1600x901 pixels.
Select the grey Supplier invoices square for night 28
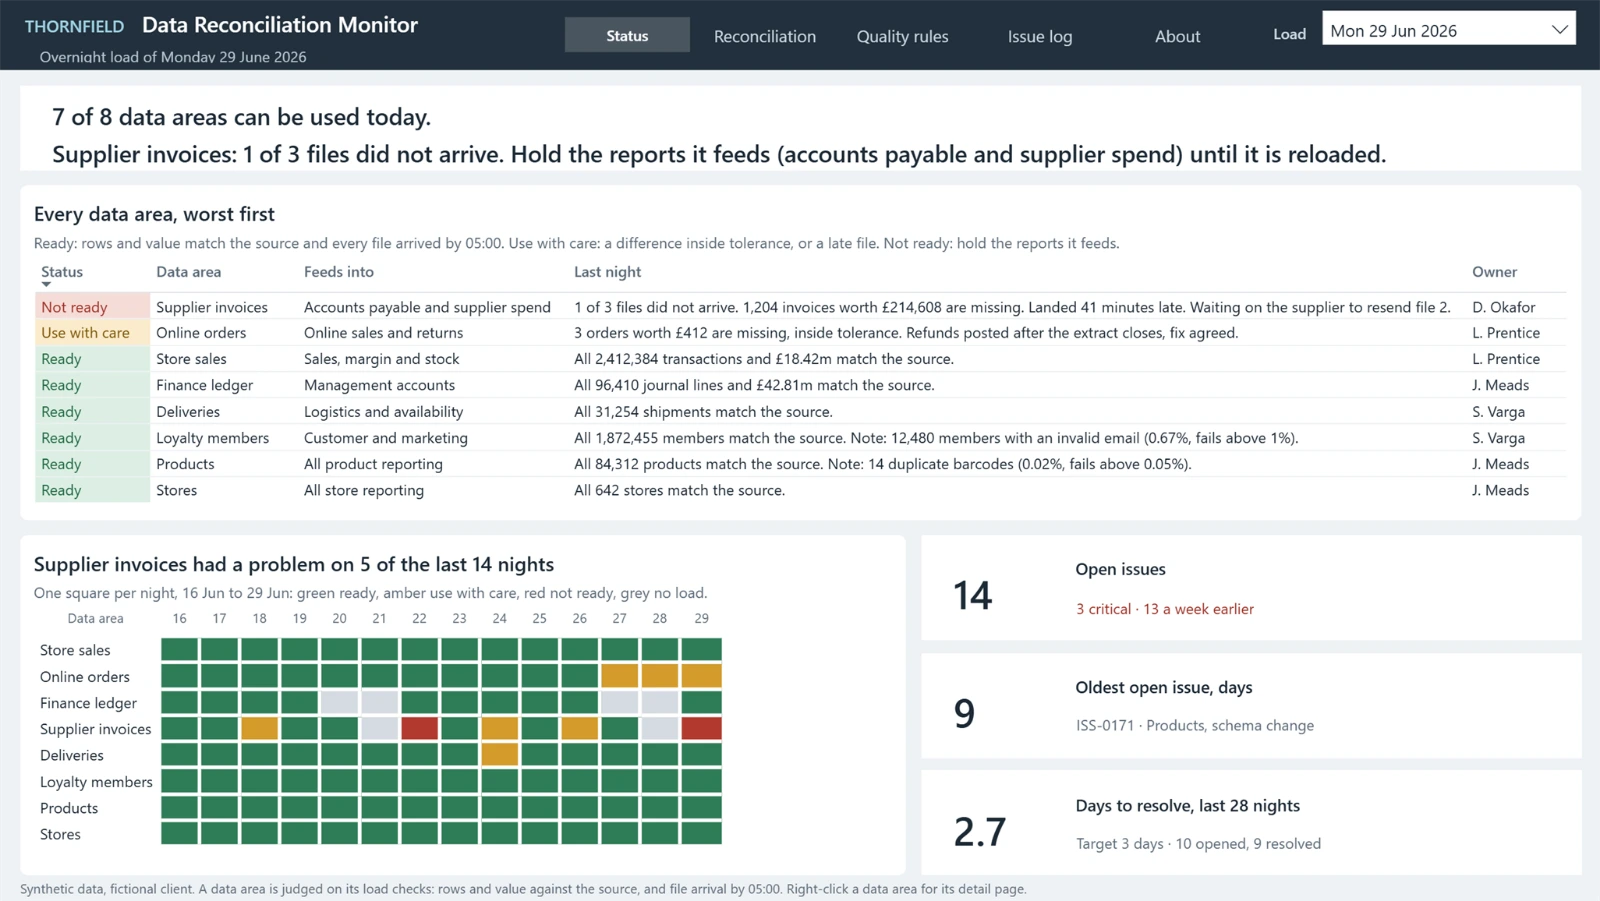659,729
